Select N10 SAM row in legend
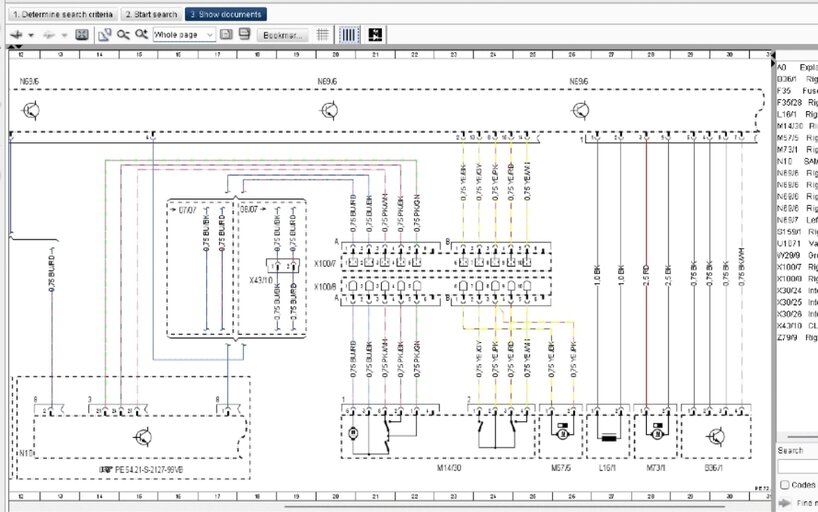This screenshot has height=512, width=818. pos(797,161)
